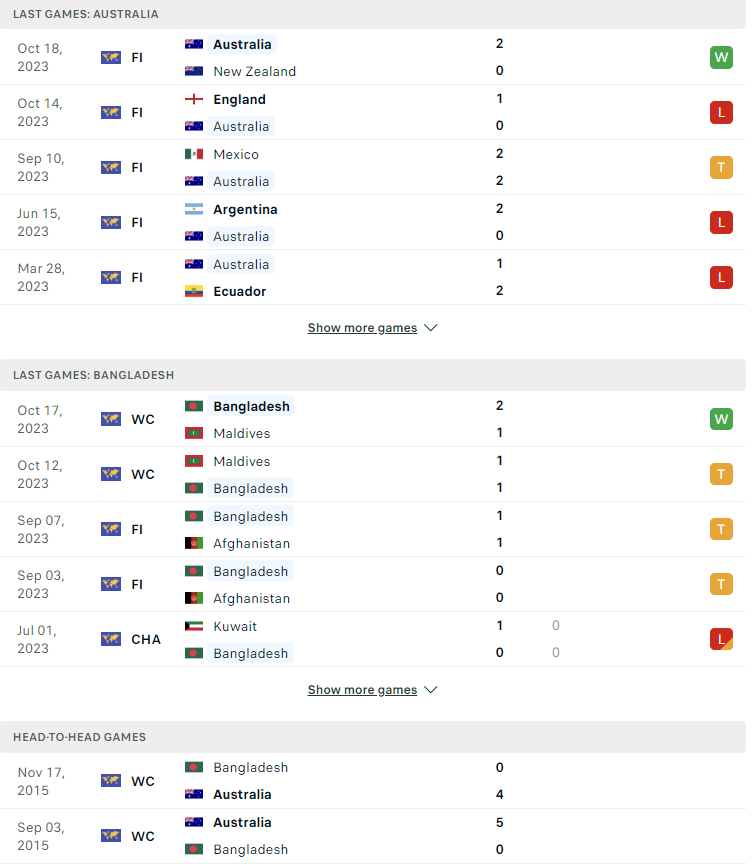Click the CHA competition label on Jul 01 match
The width and height of the screenshot is (755, 866).
146,640
